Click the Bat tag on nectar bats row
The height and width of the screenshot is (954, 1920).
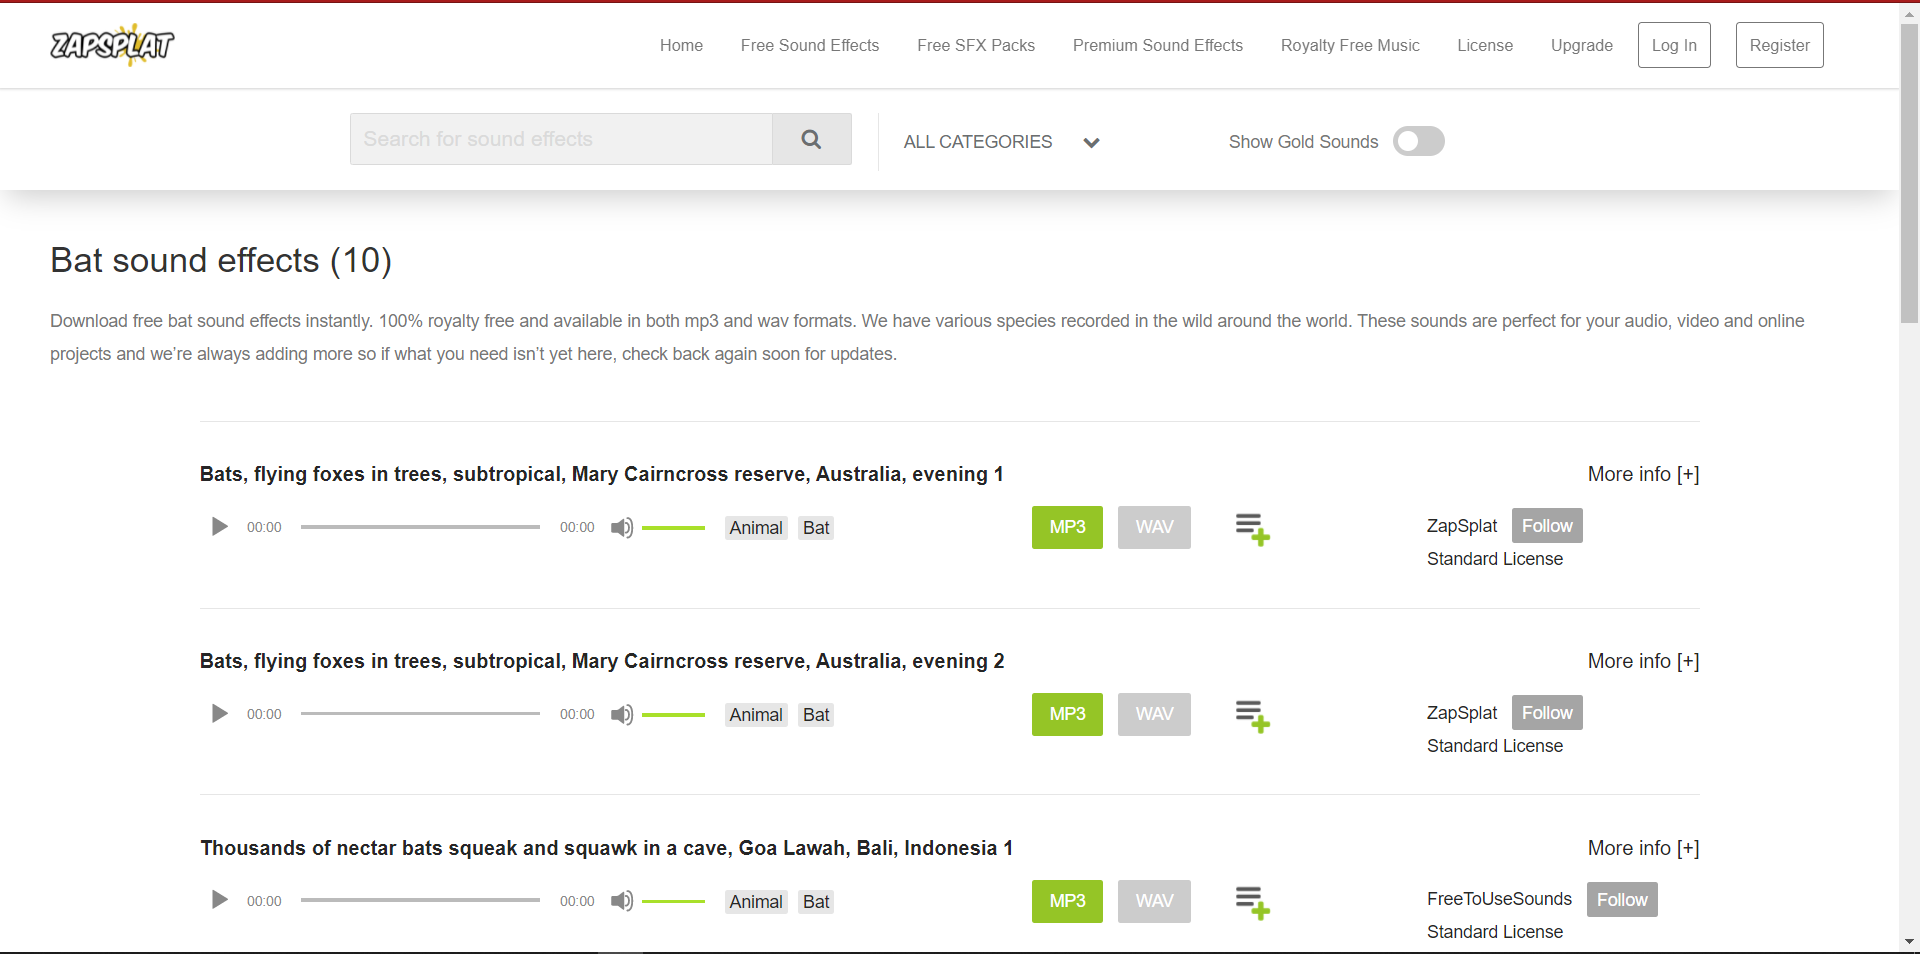[816, 902]
